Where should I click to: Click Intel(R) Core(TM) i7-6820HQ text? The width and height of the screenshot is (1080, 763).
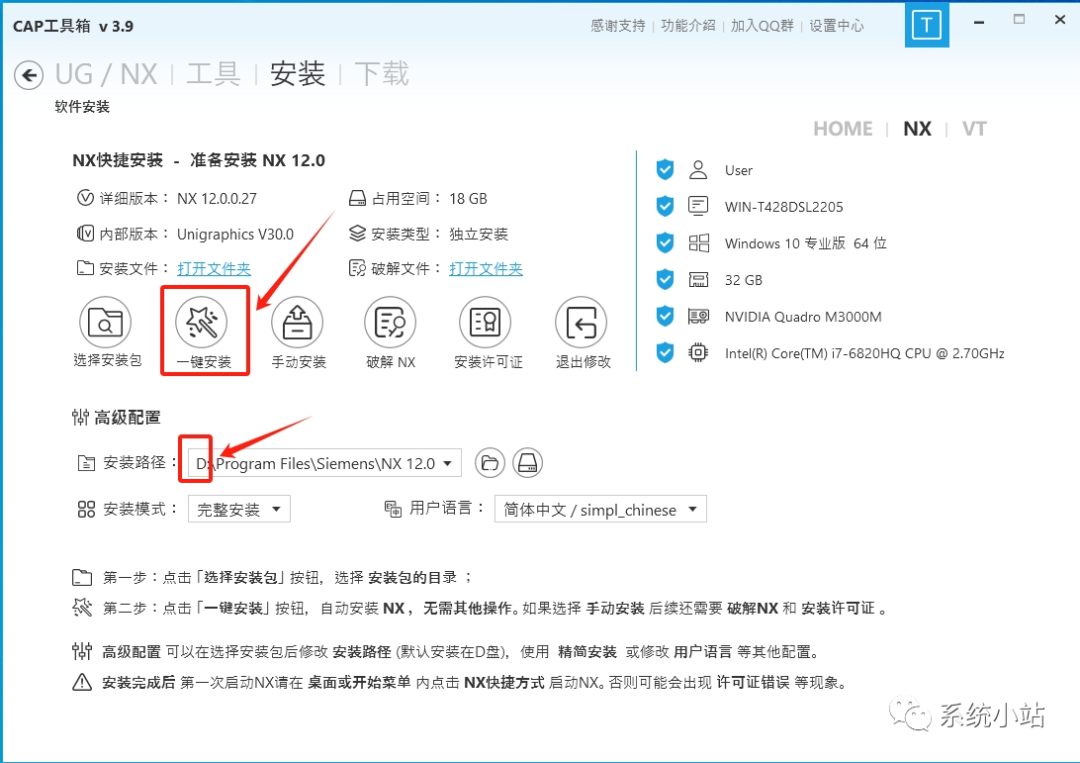coord(864,353)
